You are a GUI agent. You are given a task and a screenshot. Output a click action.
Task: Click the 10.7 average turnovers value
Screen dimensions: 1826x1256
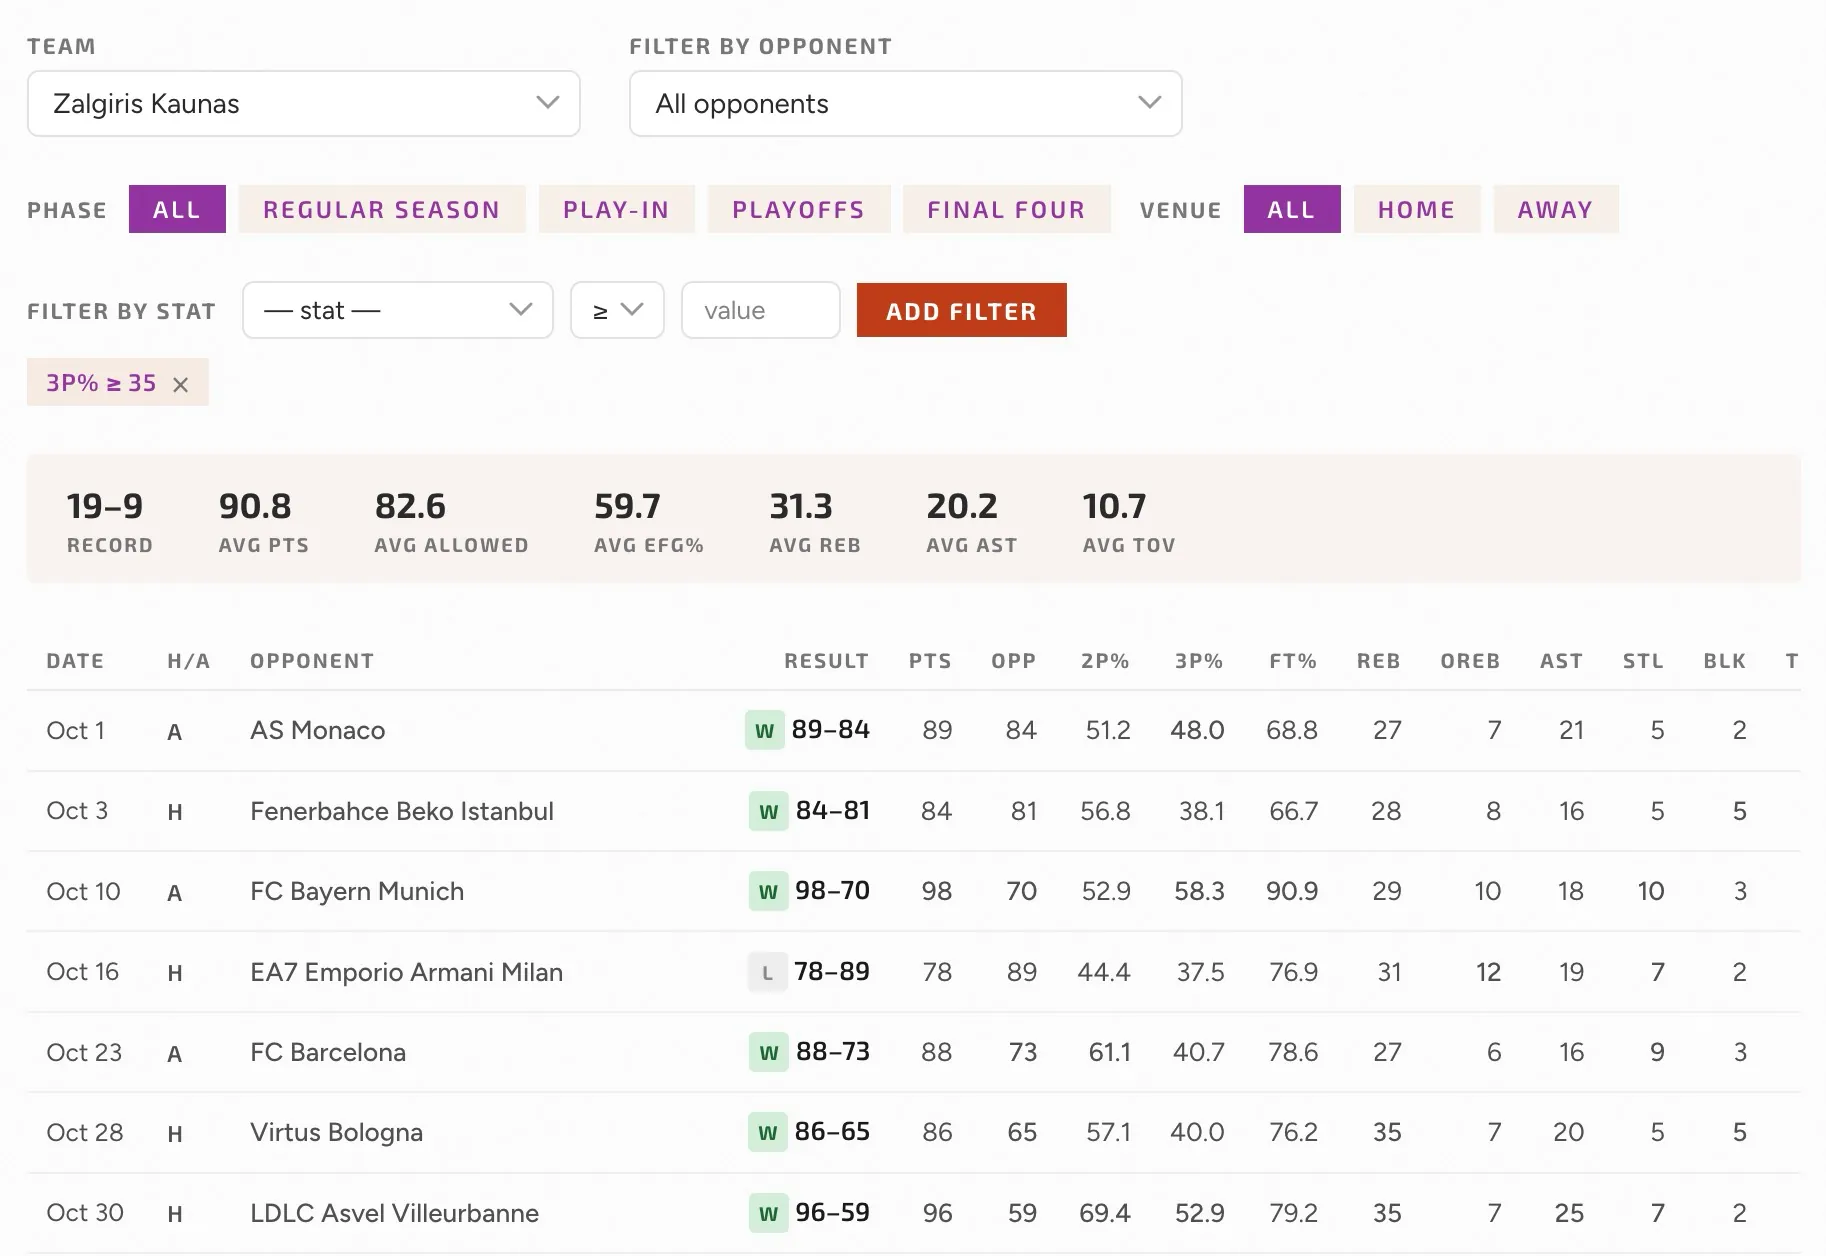[x=1114, y=506]
